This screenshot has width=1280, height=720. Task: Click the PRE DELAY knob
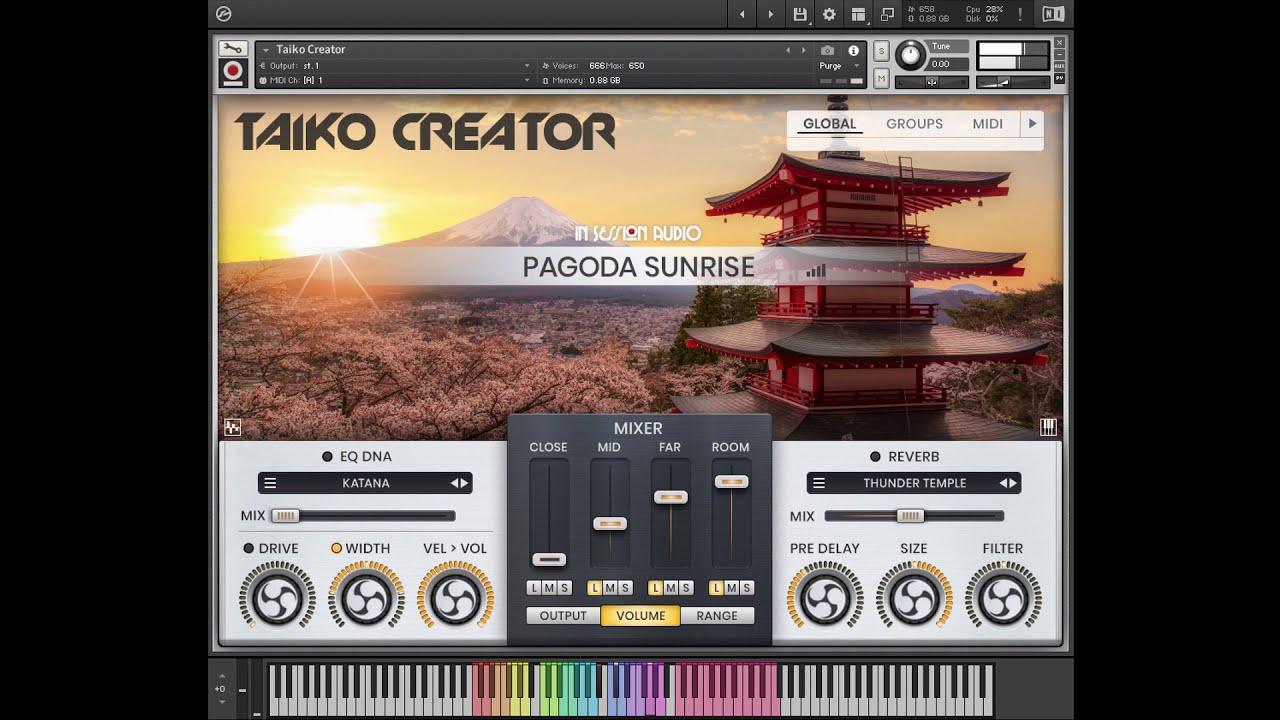825,597
